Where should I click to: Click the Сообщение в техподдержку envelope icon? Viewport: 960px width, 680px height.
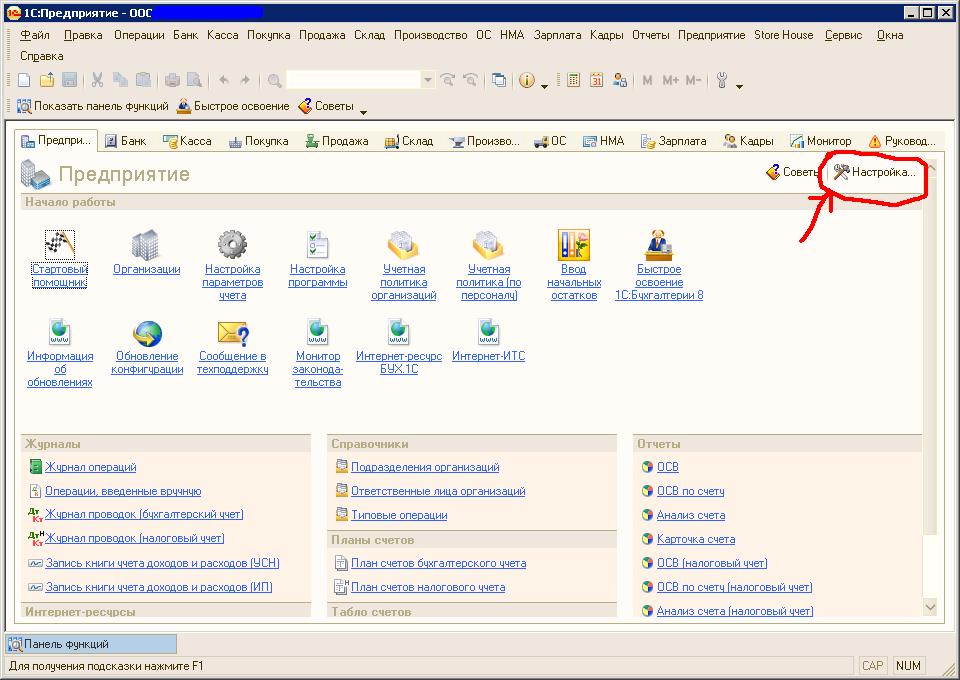(233, 334)
